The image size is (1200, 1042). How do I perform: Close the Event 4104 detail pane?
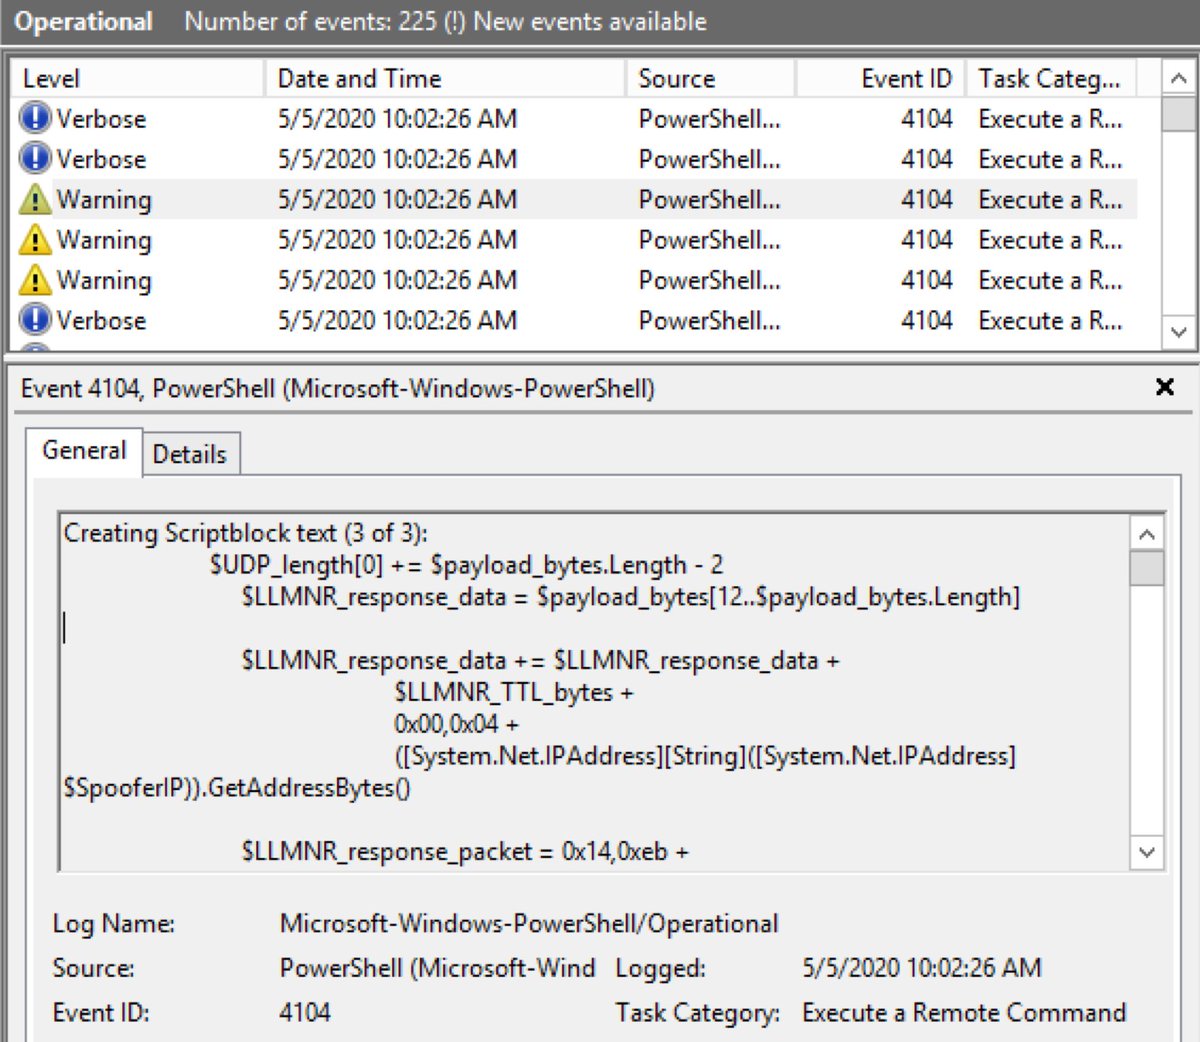pyautogui.click(x=1164, y=387)
